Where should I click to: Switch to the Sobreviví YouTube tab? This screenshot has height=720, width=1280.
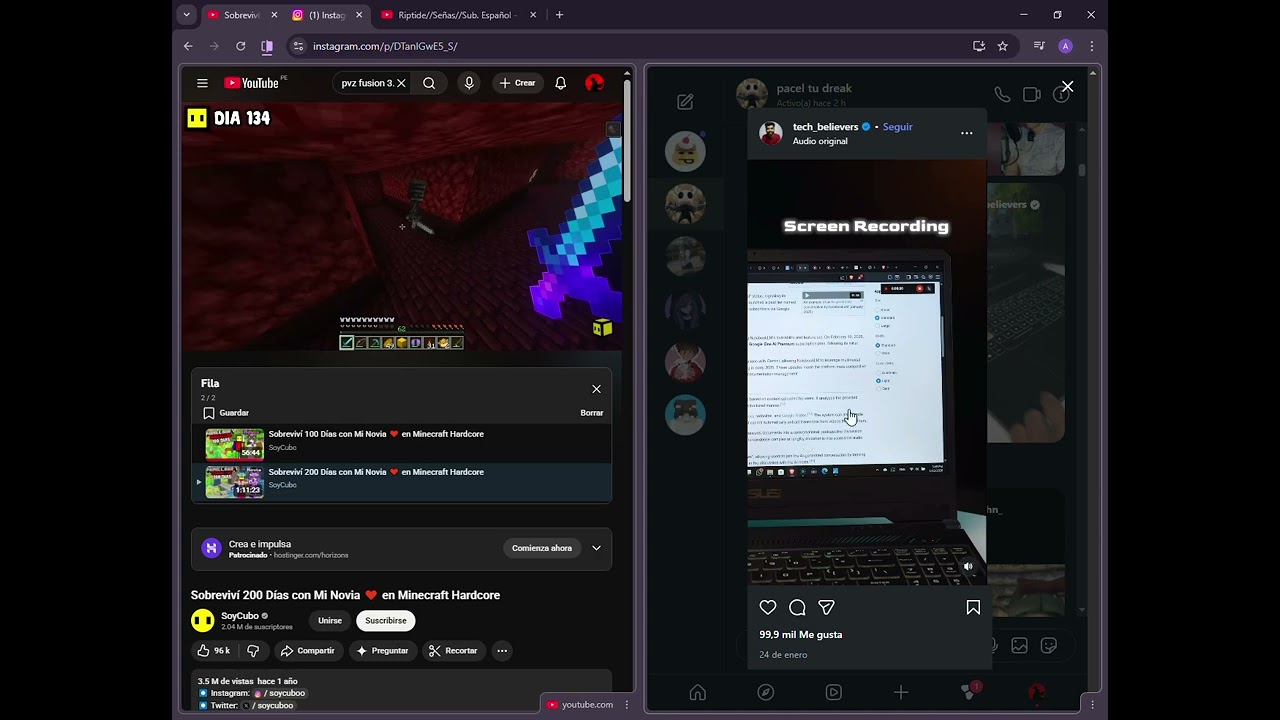coord(242,15)
